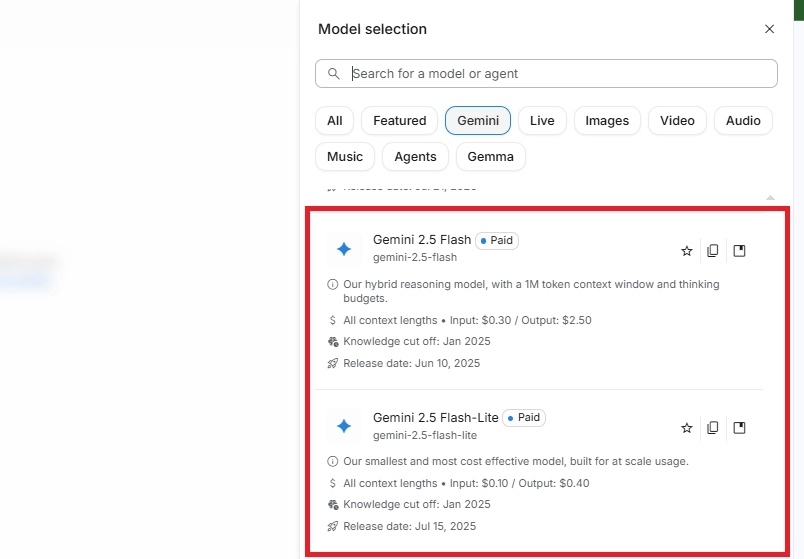Click the dollar icon for $0.10 input pricing
The image size is (804, 559).
[x=333, y=483]
